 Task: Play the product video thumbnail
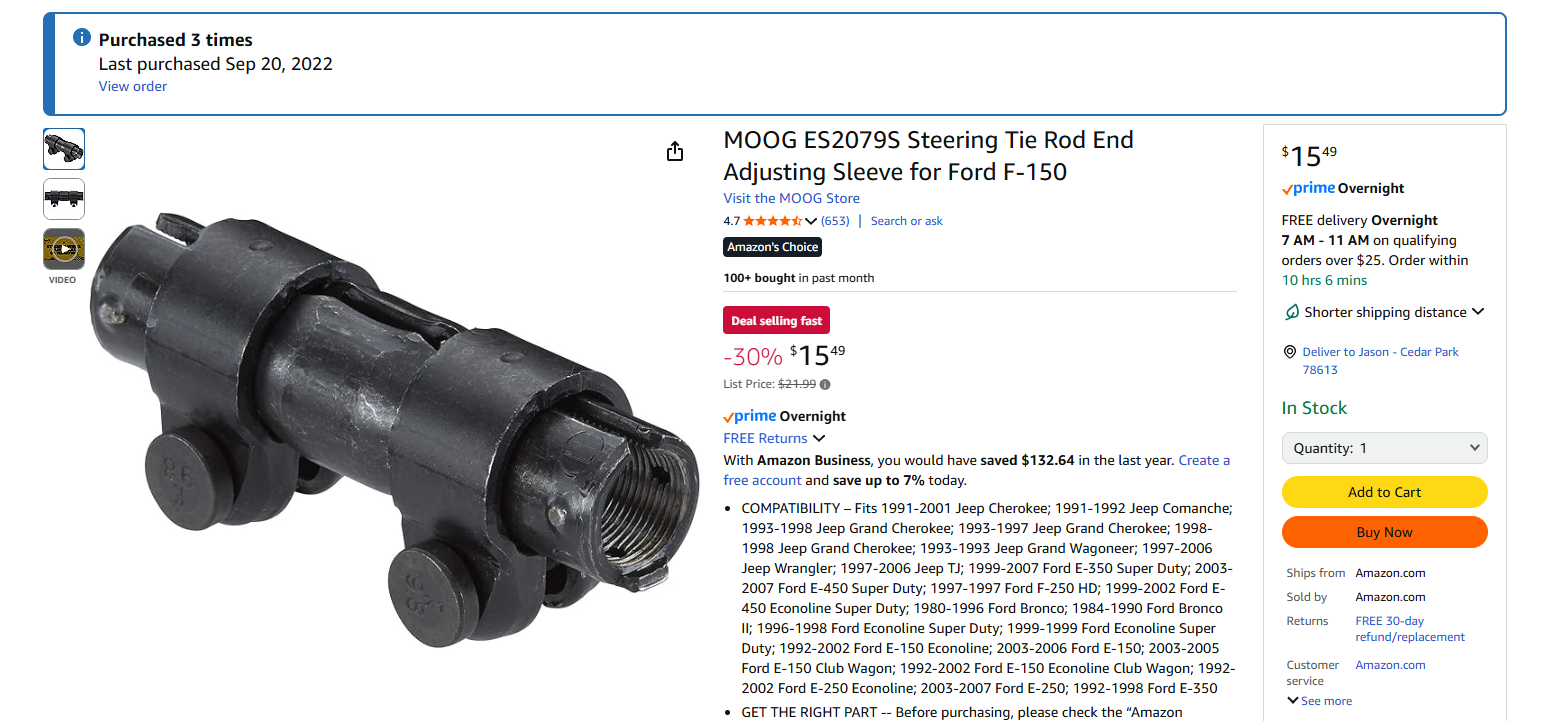[x=64, y=249]
